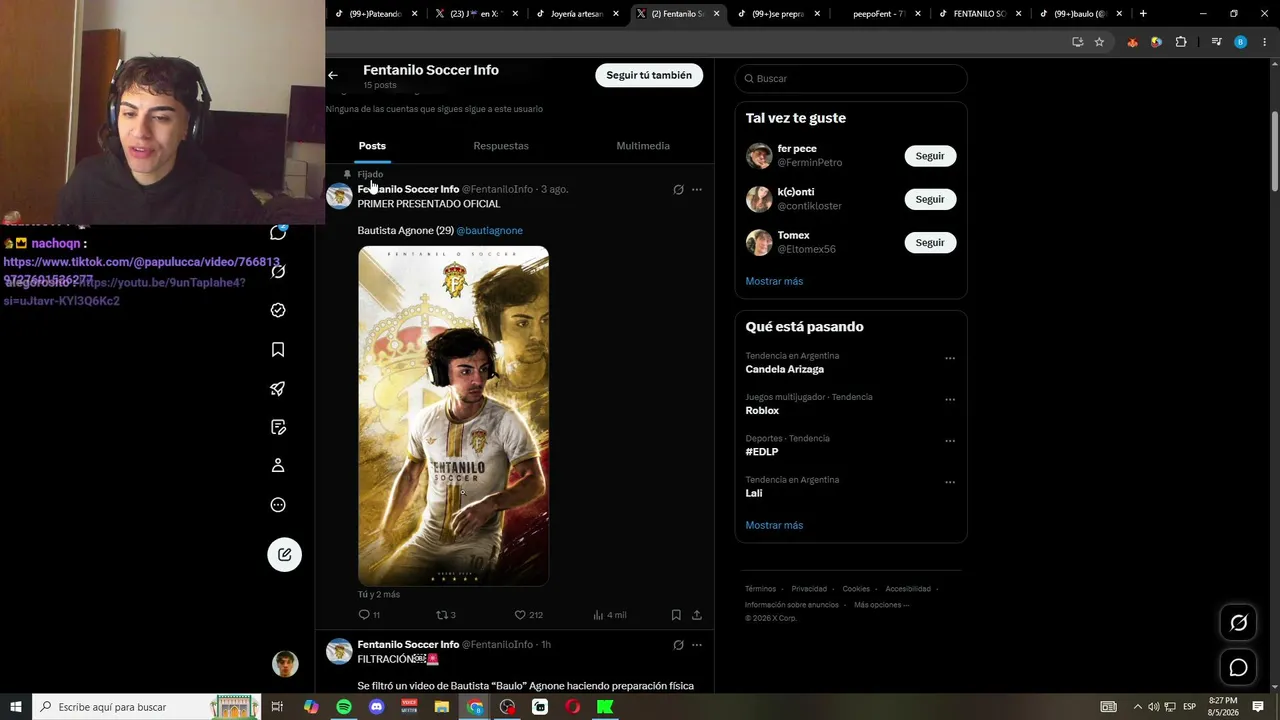Open the Chrome media controls icon
Screen dimensions: 1280x720
click(x=1216, y=42)
